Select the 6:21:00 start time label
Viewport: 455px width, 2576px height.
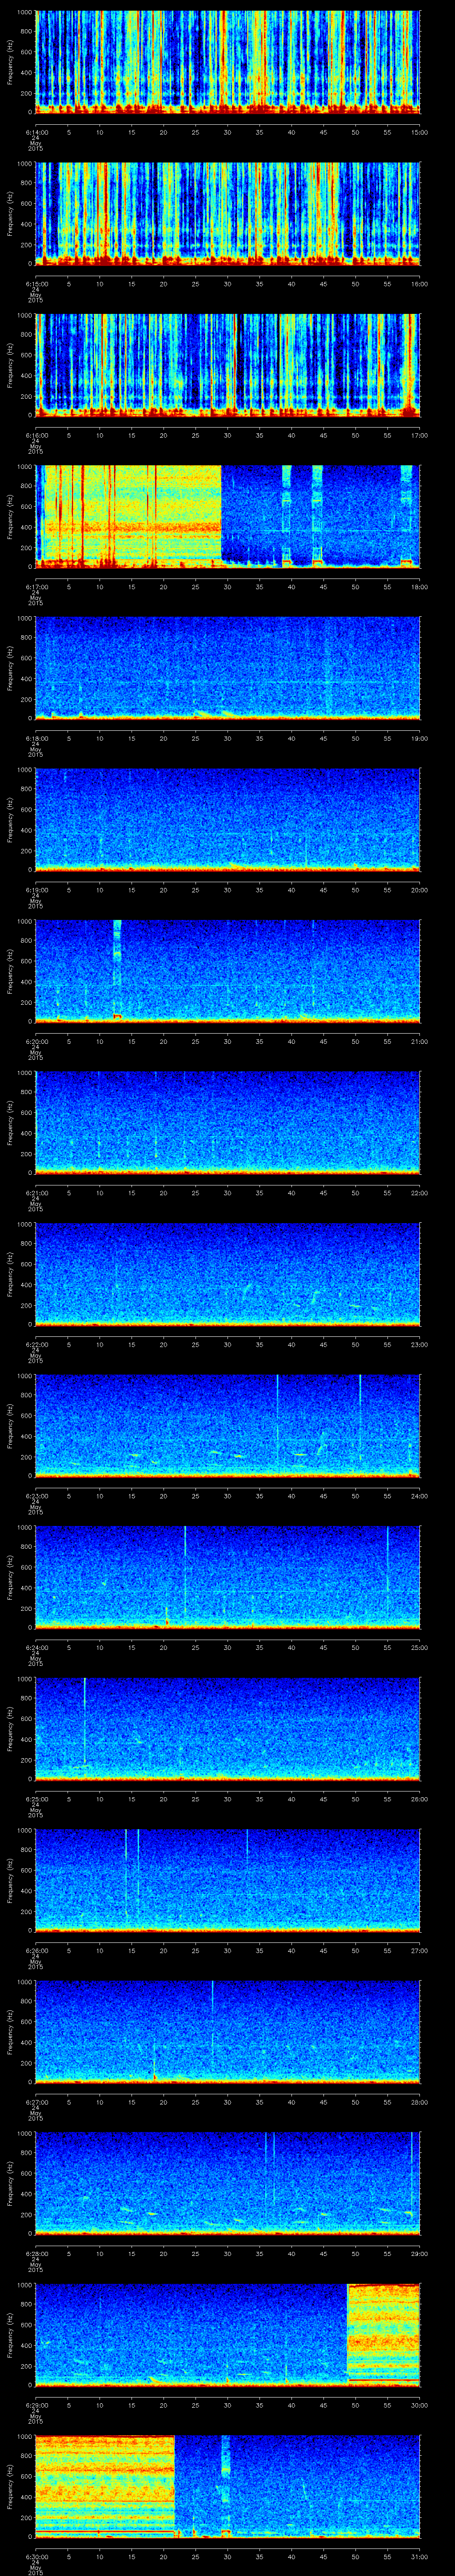click(36, 1192)
